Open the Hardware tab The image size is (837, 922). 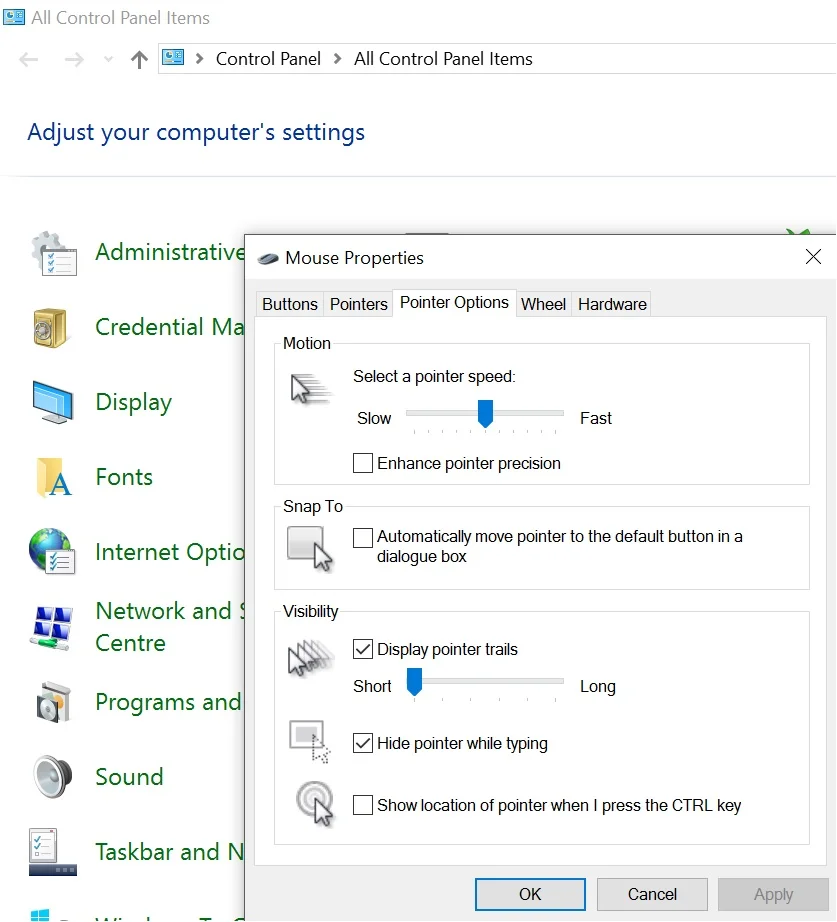612,304
